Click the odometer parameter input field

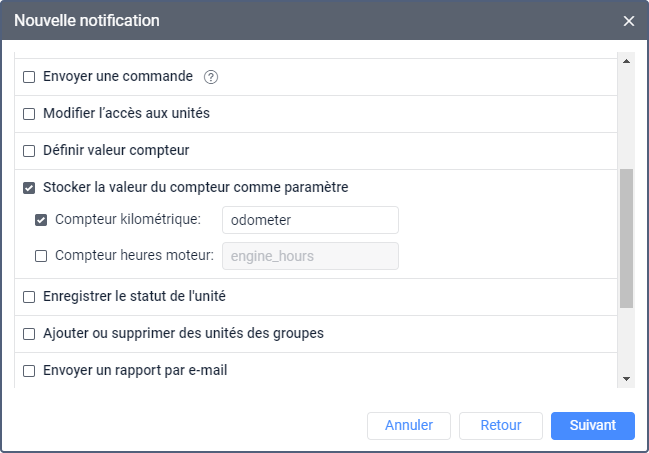[x=310, y=220]
